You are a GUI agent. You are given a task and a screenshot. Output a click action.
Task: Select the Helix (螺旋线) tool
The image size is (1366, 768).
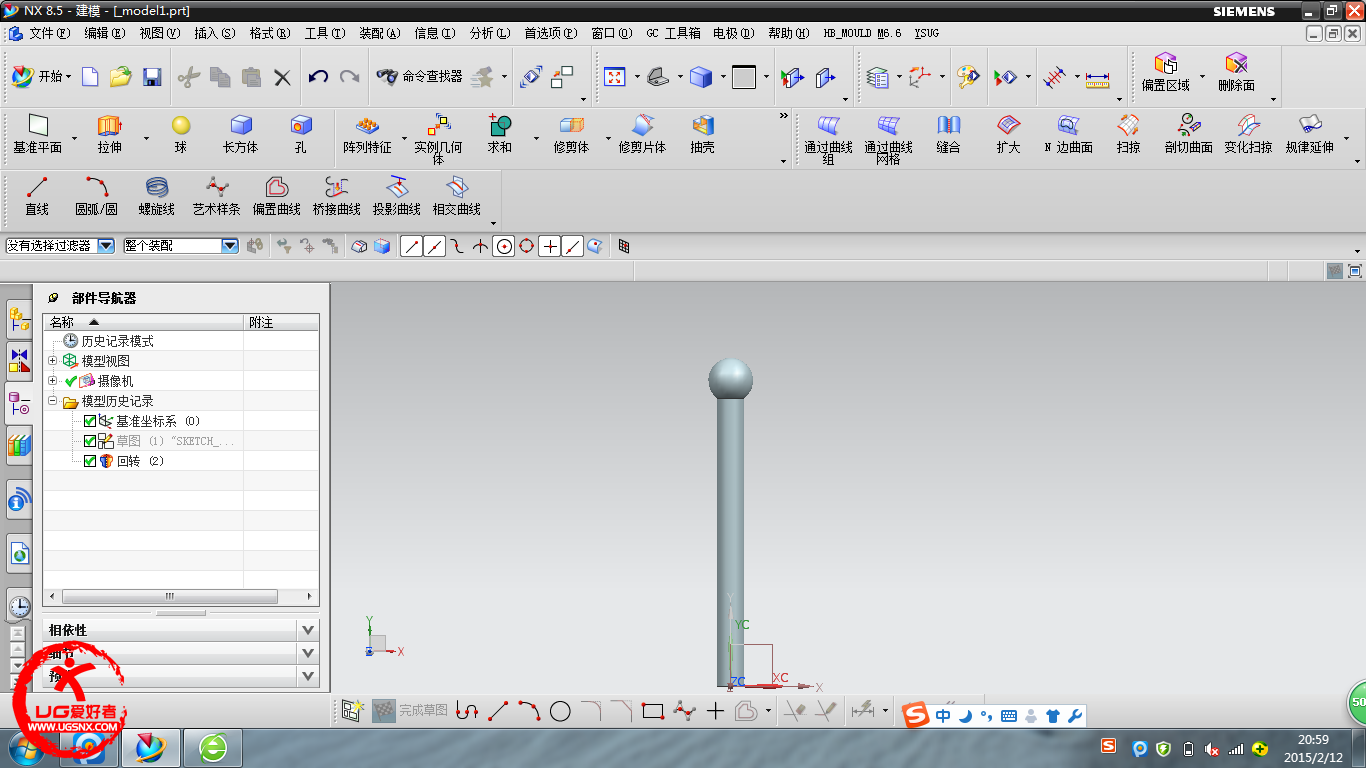point(157,197)
